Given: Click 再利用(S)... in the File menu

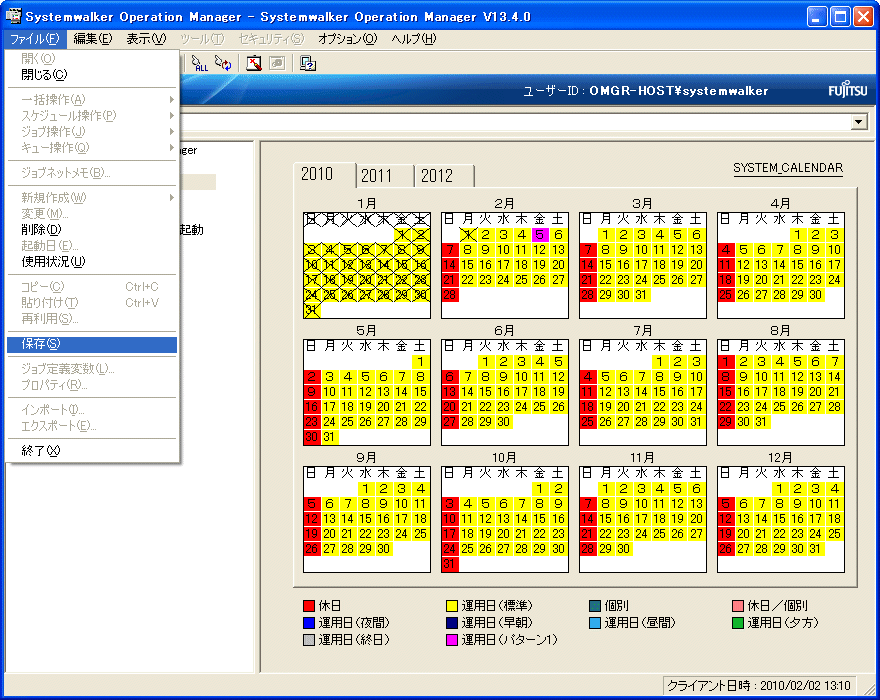Looking at the screenshot, I should pyautogui.click(x=92, y=319).
